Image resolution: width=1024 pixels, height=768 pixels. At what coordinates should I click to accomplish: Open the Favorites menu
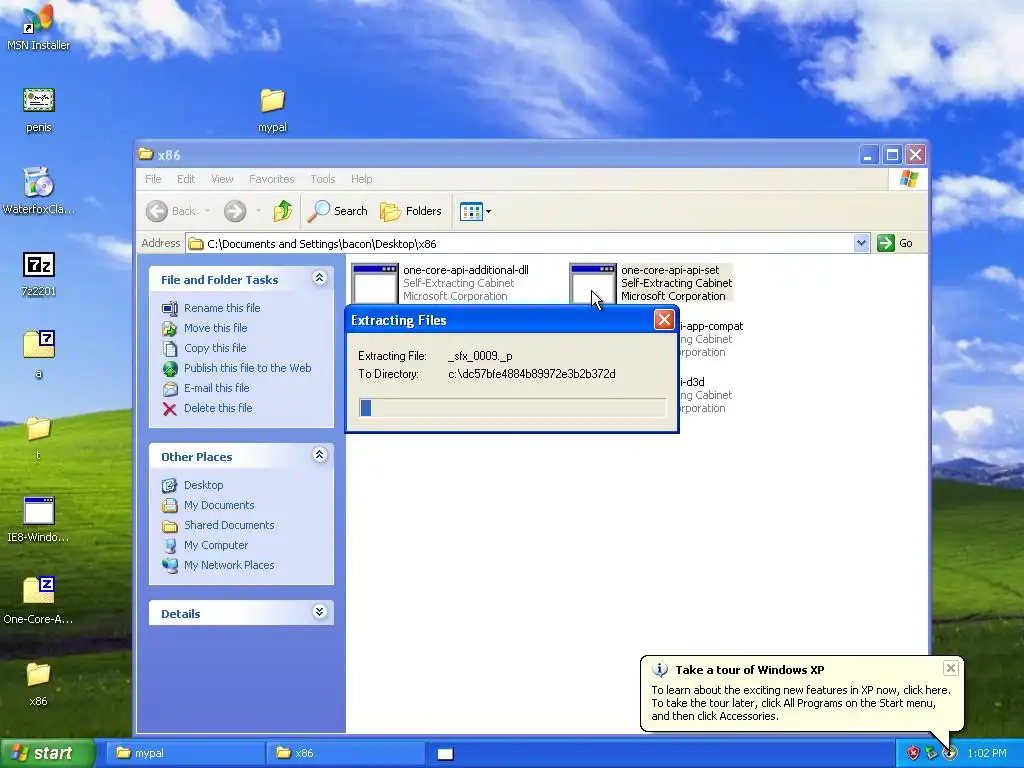272,179
